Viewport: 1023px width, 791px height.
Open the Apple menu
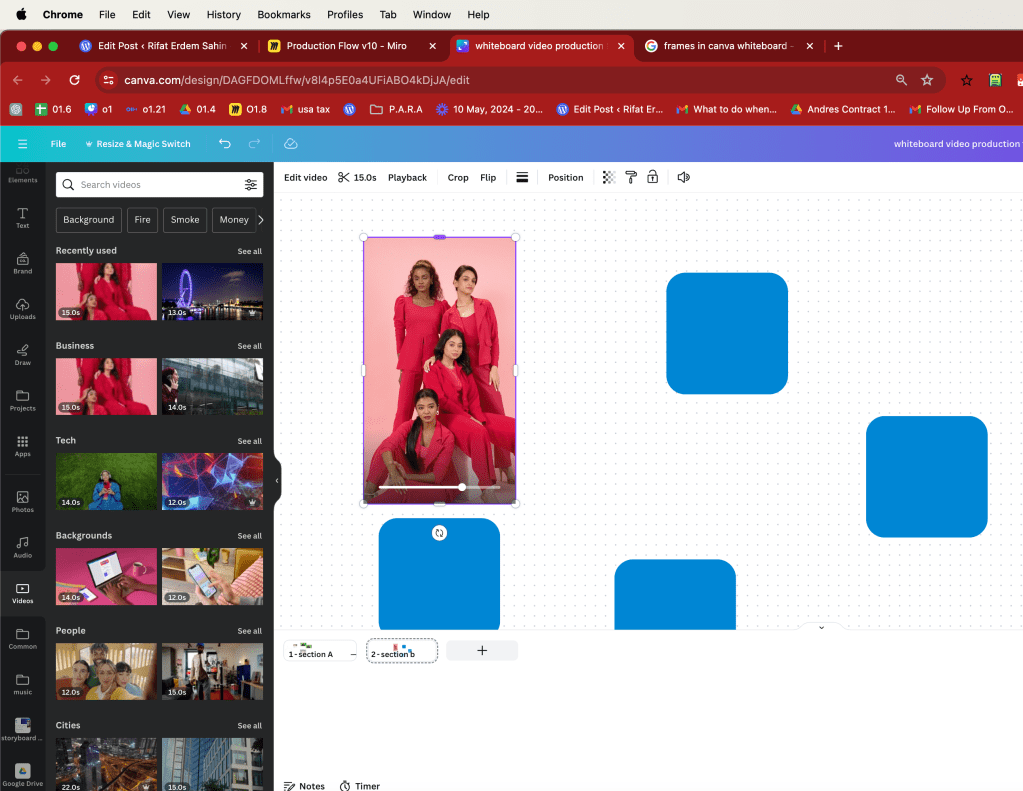pyautogui.click(x=21, y=14)
